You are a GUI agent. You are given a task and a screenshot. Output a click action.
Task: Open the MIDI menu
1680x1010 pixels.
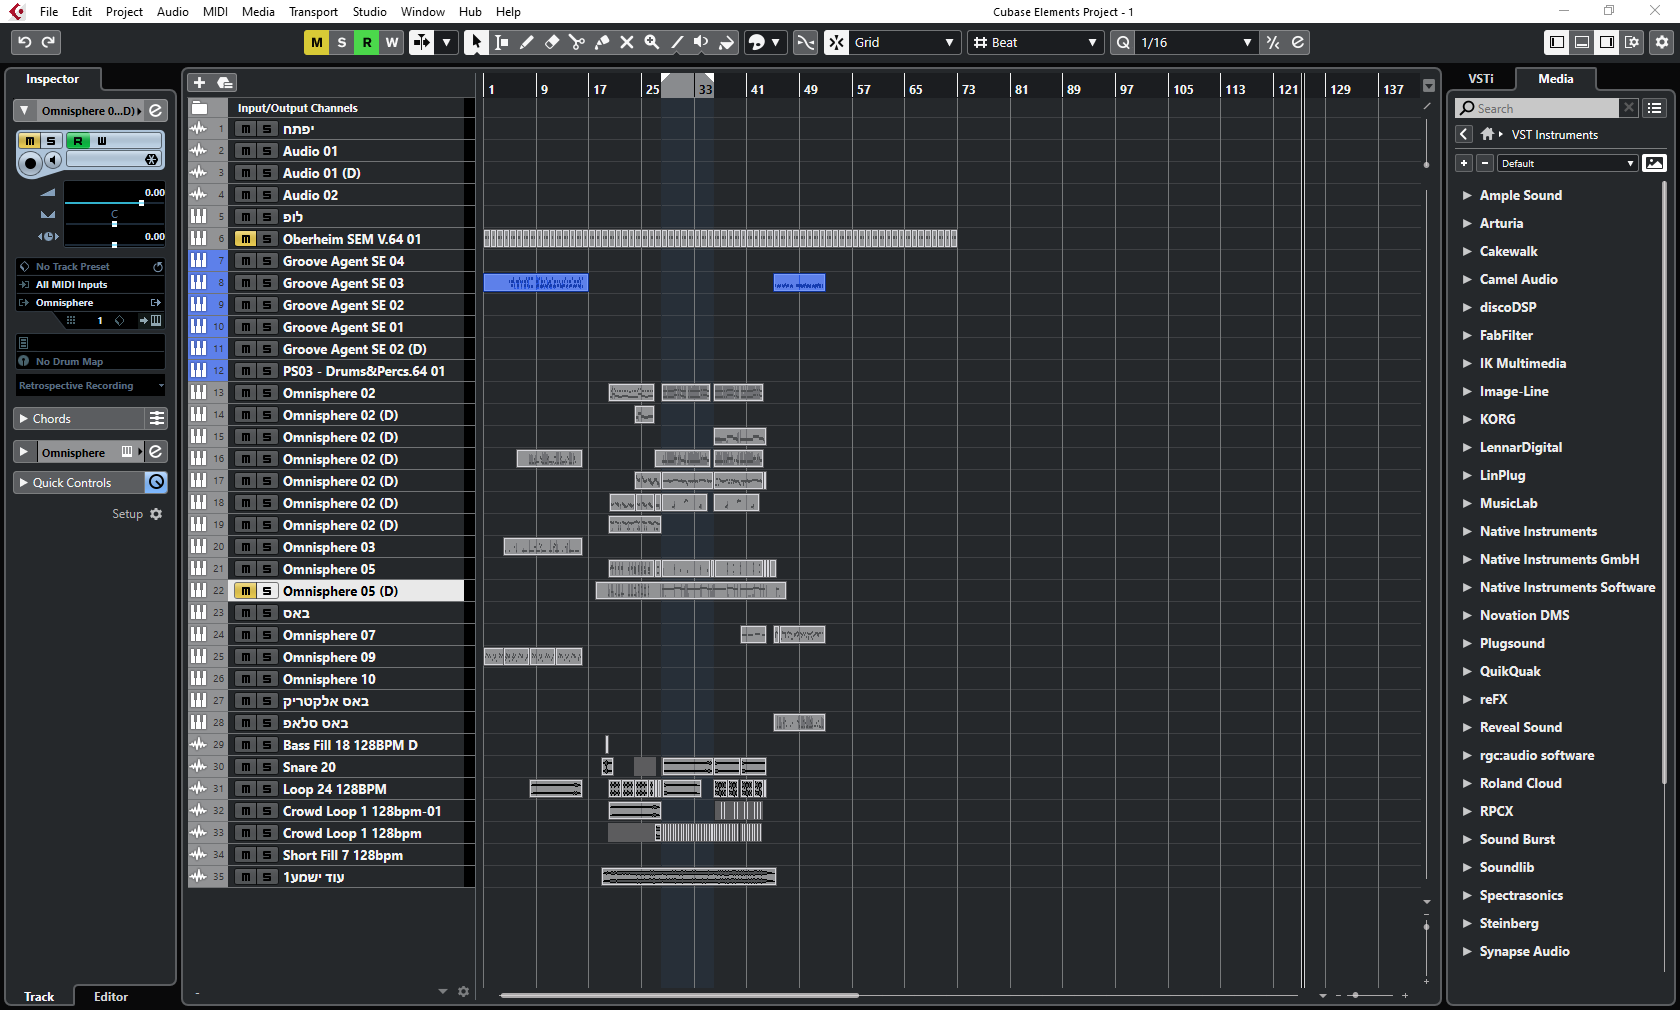pos(215,12)
